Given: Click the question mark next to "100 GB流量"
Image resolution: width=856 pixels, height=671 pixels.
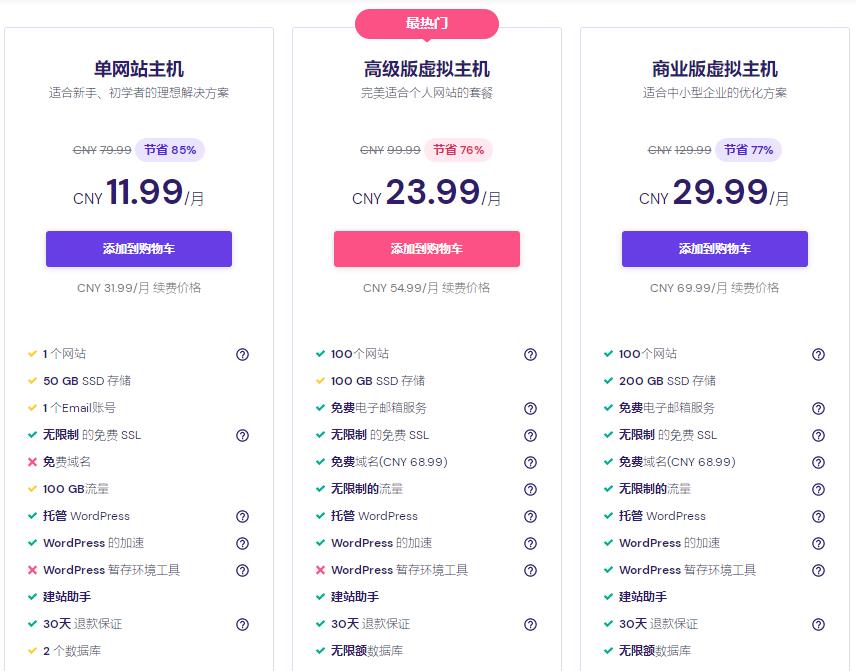Looking at the screenshot, I should [x=241, y=489].
